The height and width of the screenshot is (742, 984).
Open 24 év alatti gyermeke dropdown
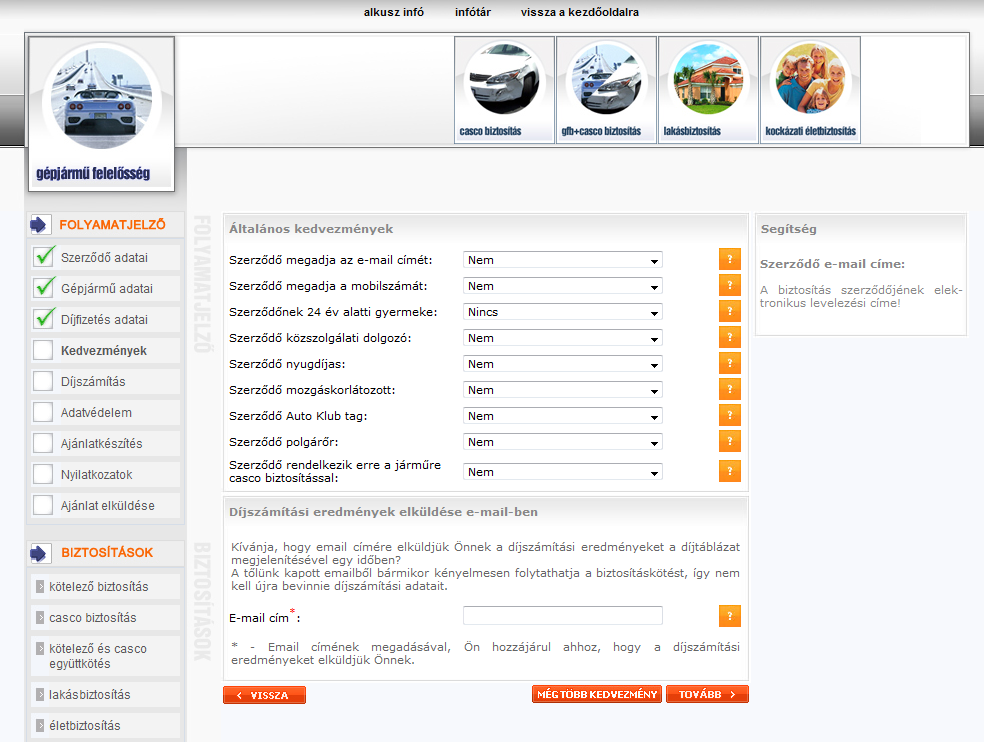tap(562, 312)
